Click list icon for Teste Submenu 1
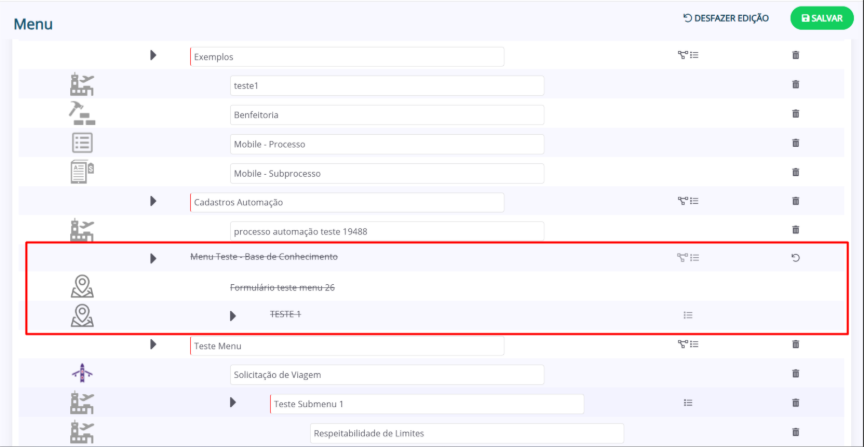This screenshot has width=864, height=447. pyautogui.click(x=688, y=403)
